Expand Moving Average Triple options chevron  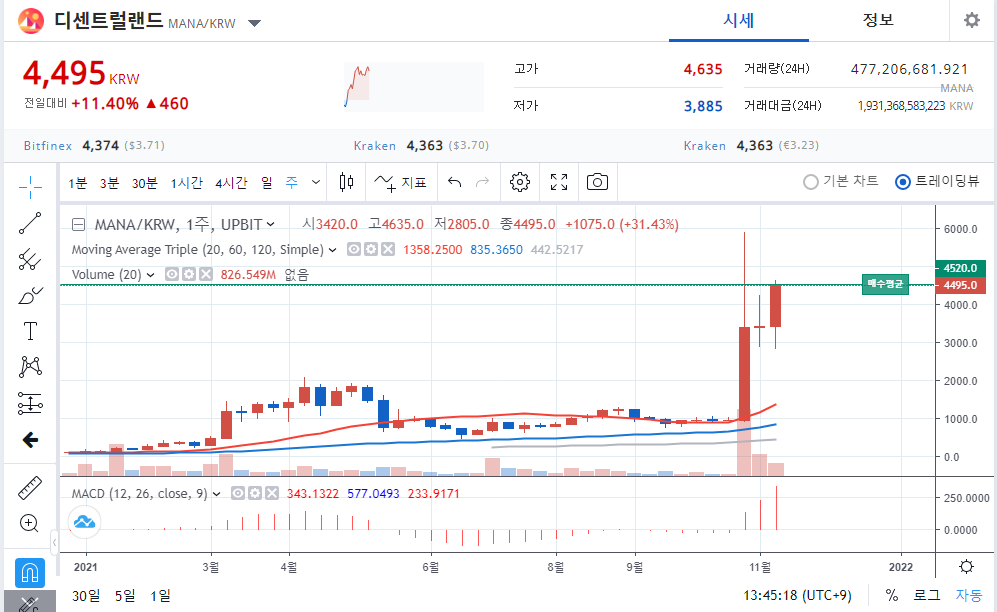coord(333,250)
